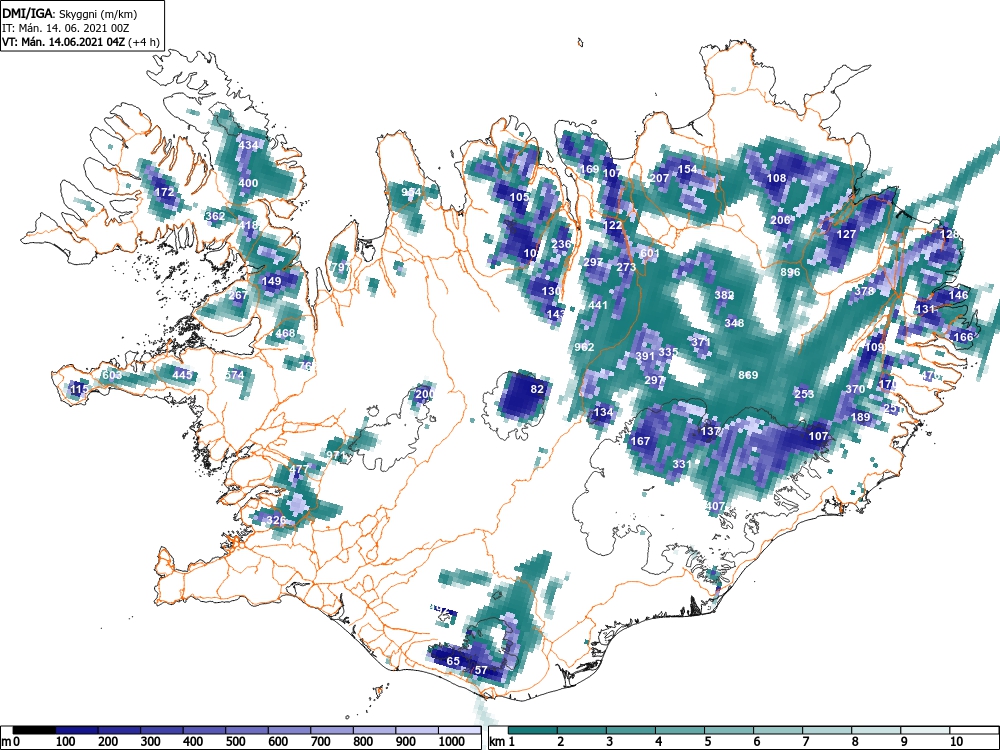Click the visibility value 122 on the map
Viewport: 1000px width, 750px height.
612,225
